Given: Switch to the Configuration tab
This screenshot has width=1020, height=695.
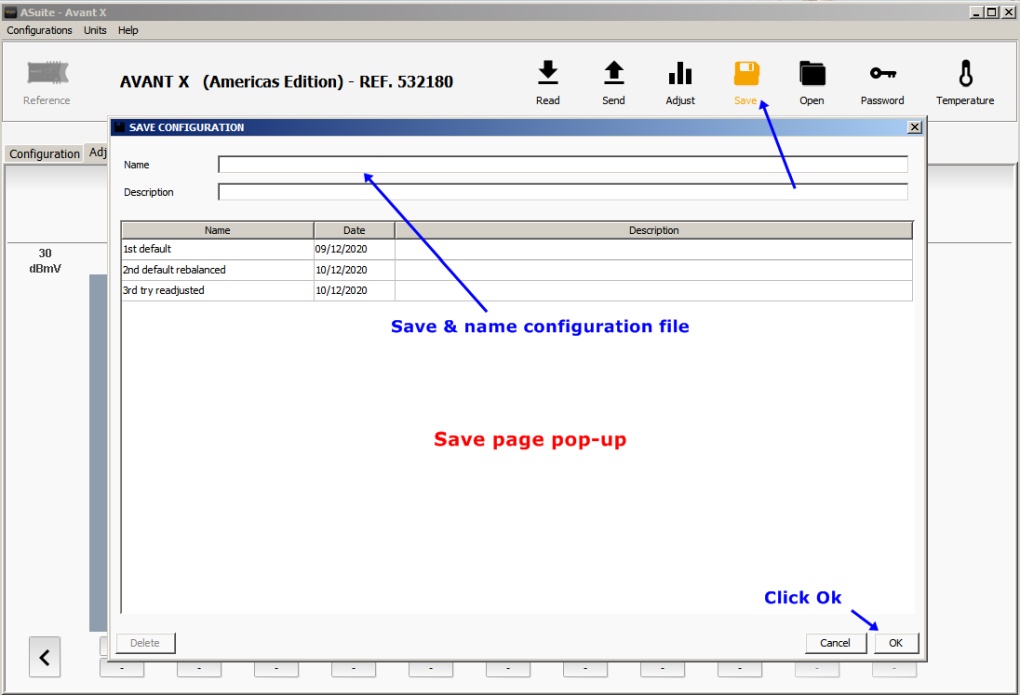Looking at the screenshot, I should [x=44, y=154].
